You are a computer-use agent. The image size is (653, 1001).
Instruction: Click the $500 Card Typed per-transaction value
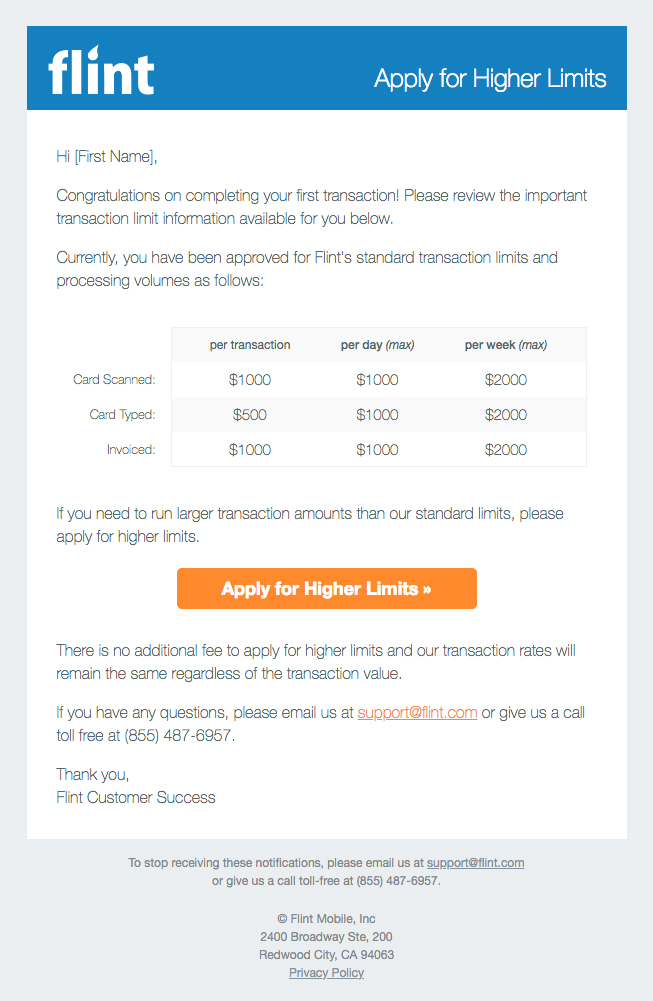pos(250,415)
